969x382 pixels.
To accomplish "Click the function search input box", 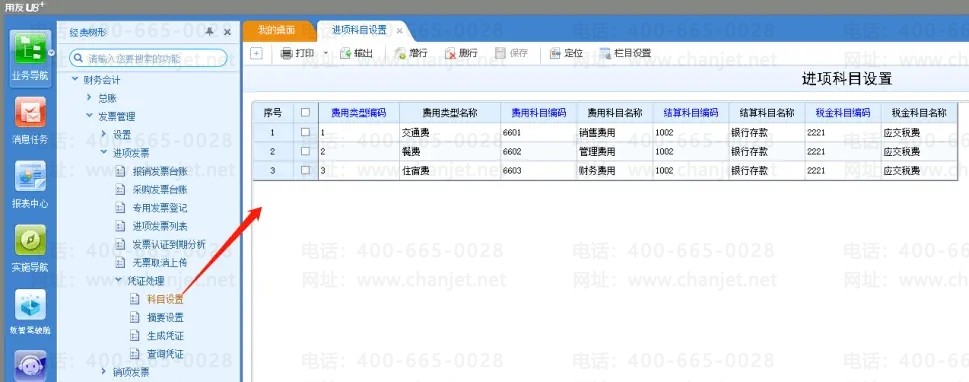I will [148, 59].
